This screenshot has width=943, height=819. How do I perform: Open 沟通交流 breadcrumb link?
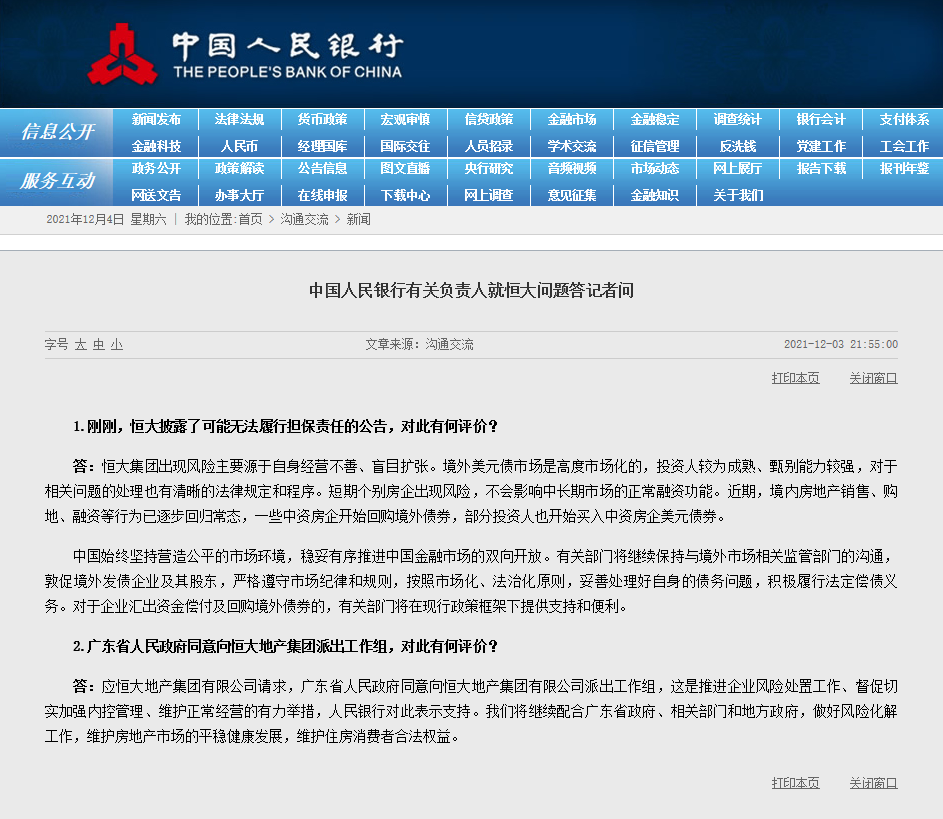pos(304,219)
